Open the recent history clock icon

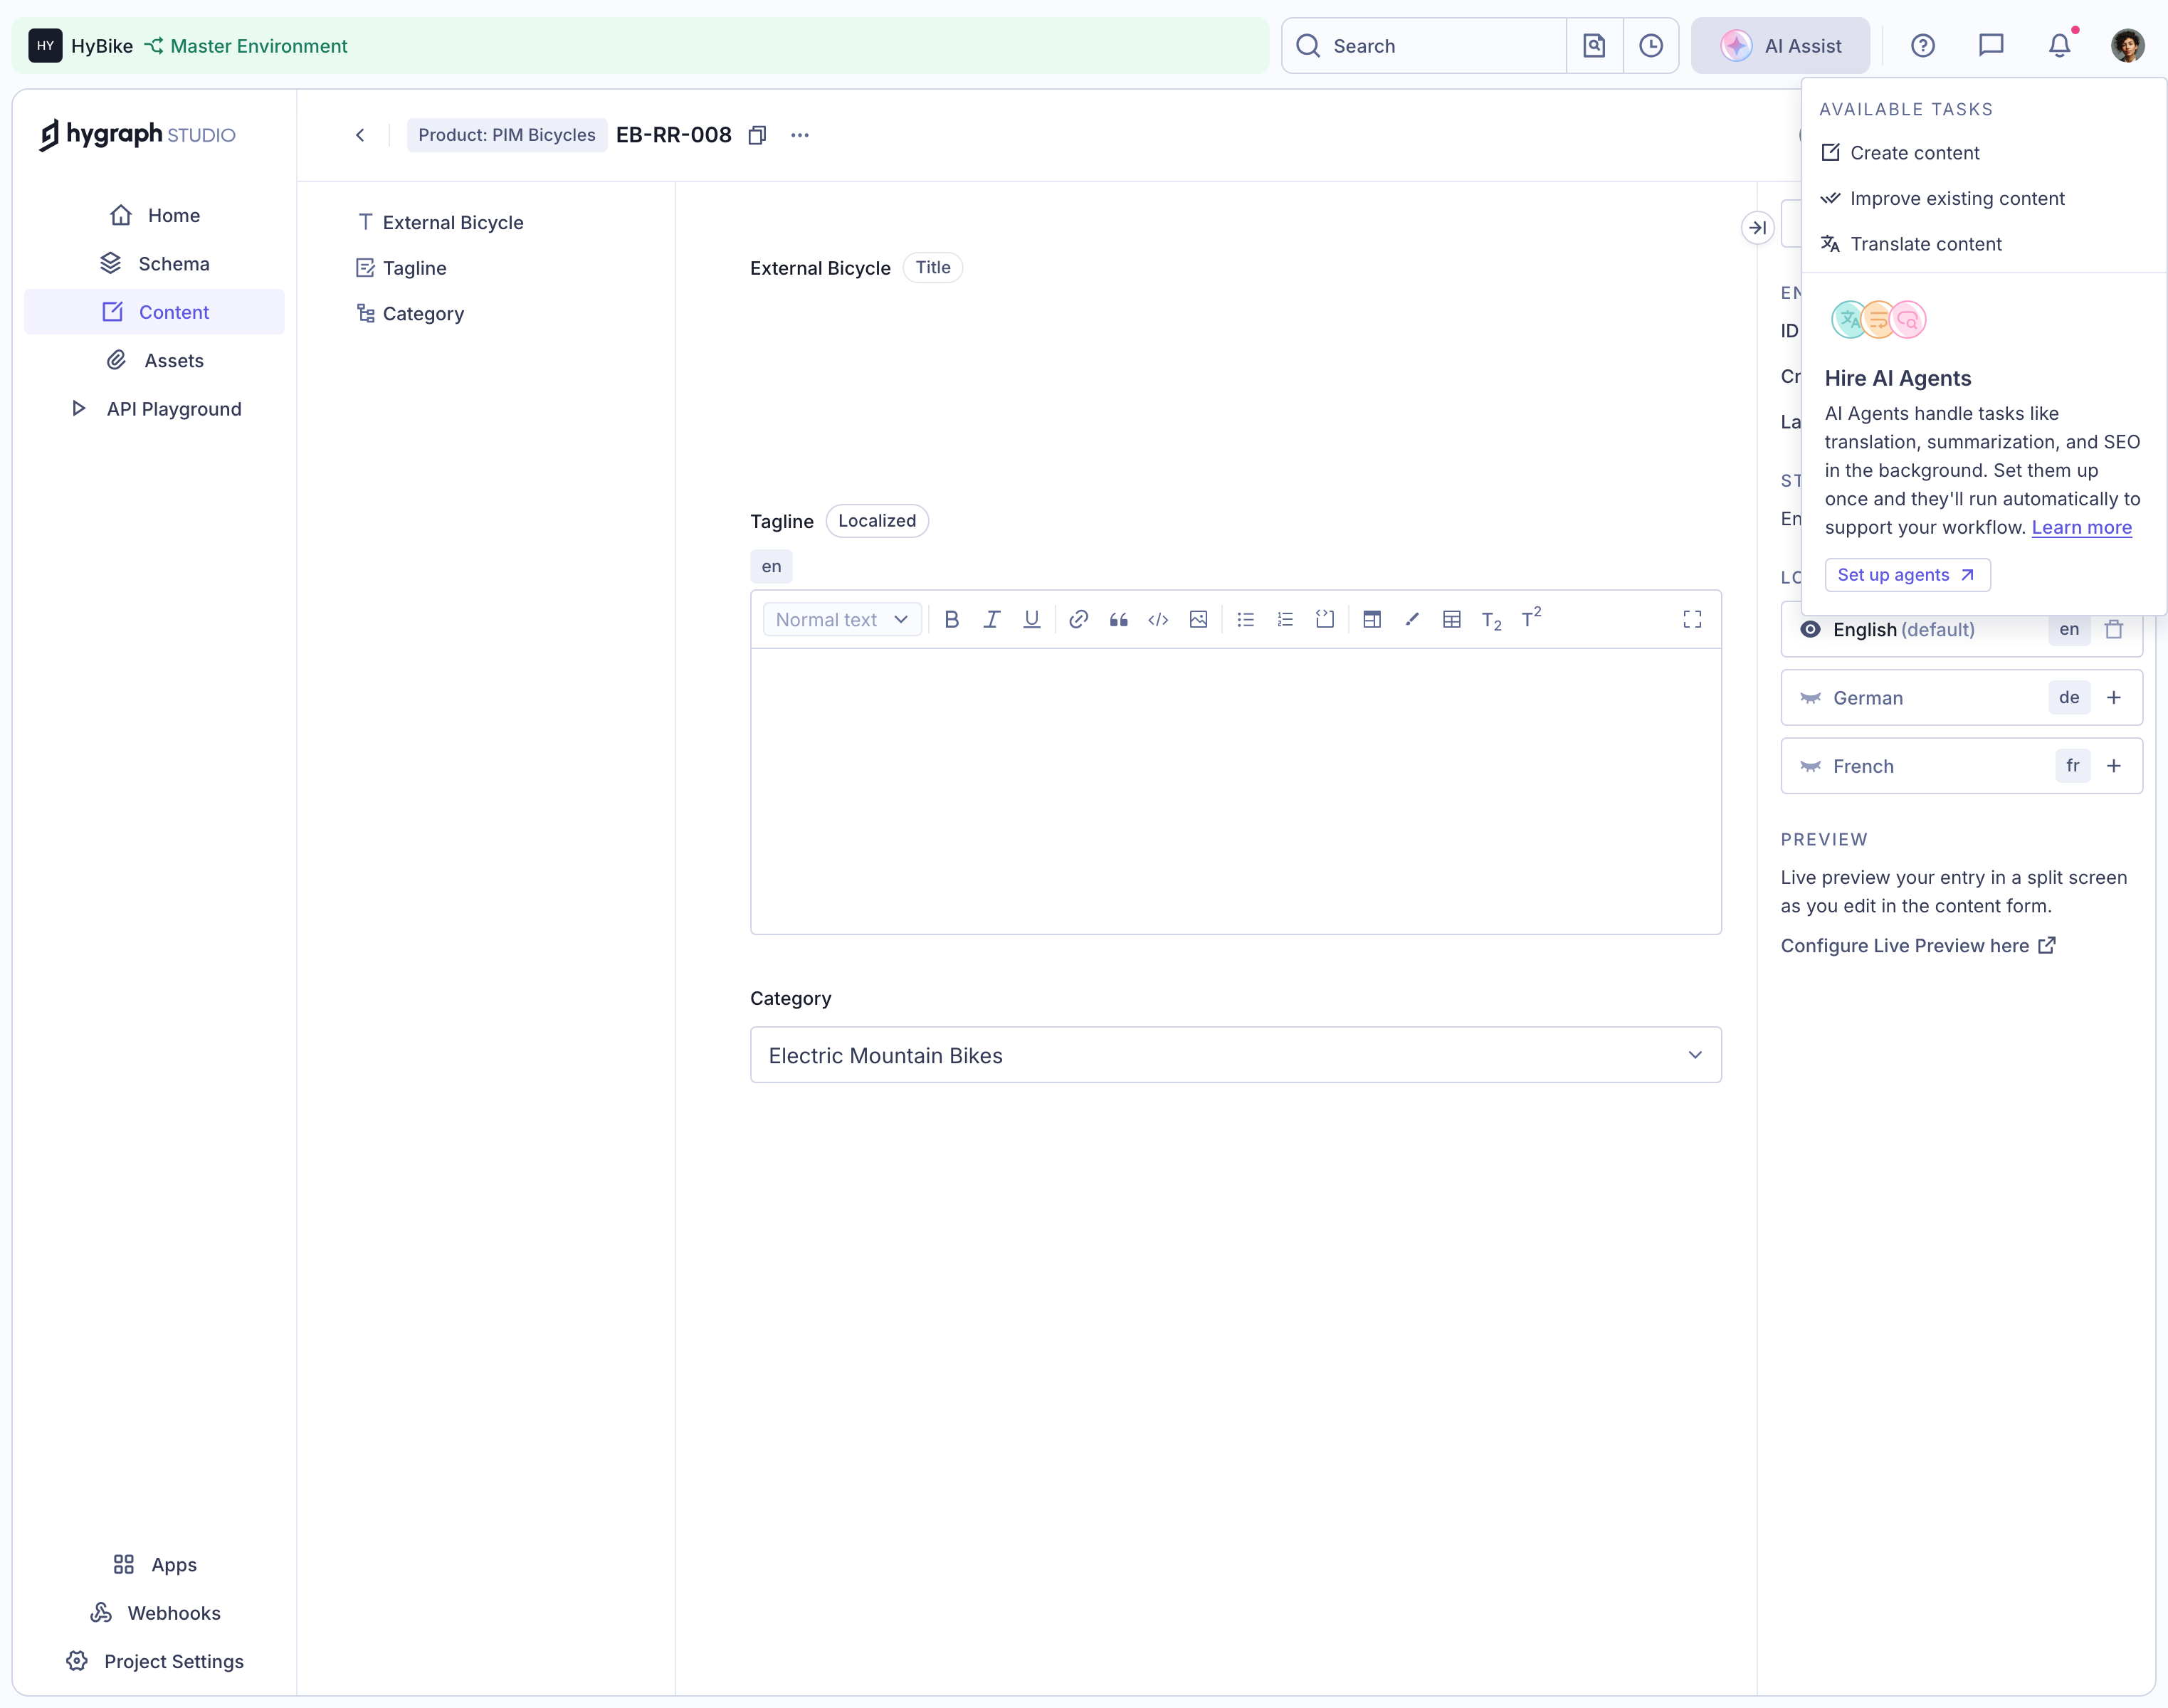click(1651, 46)
